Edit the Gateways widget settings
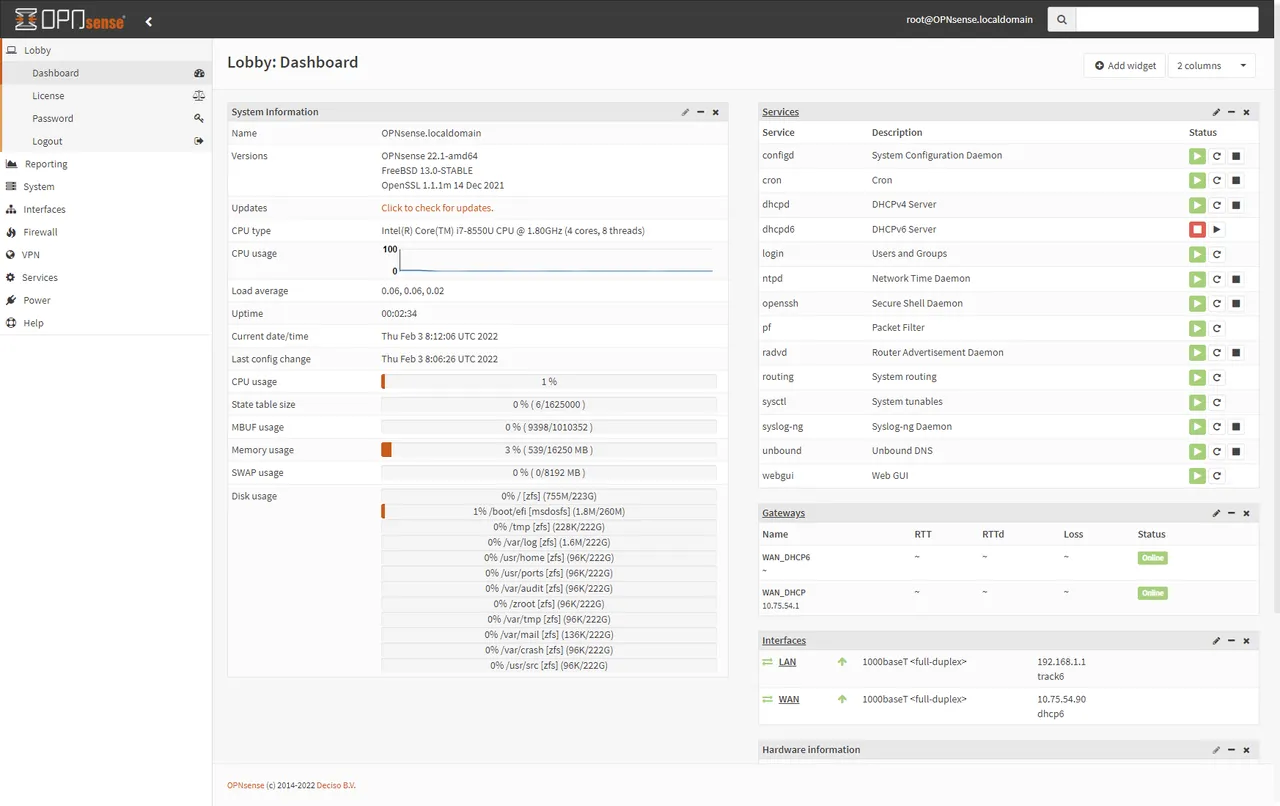 point(1216,513)
